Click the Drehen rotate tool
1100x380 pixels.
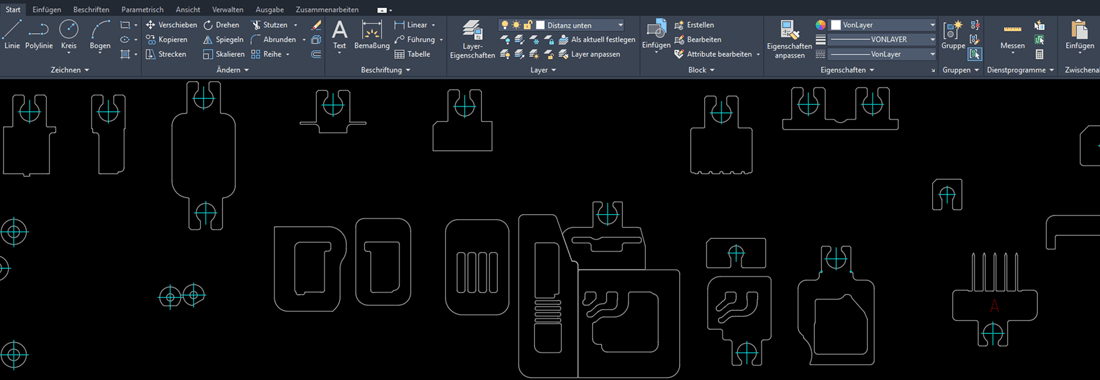coord(221,25)
